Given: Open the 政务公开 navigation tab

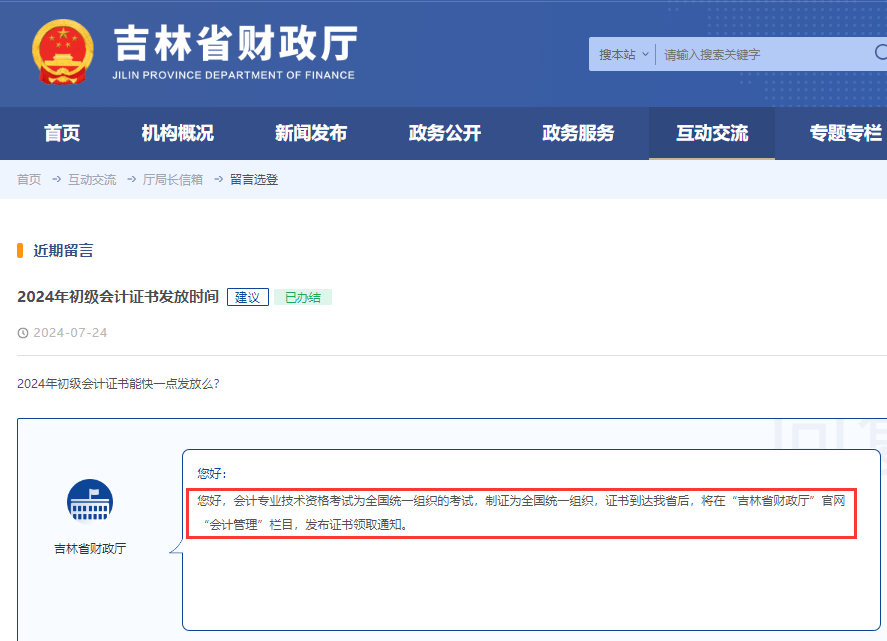Looking at the screenshot, I should [x=445, y=133].
